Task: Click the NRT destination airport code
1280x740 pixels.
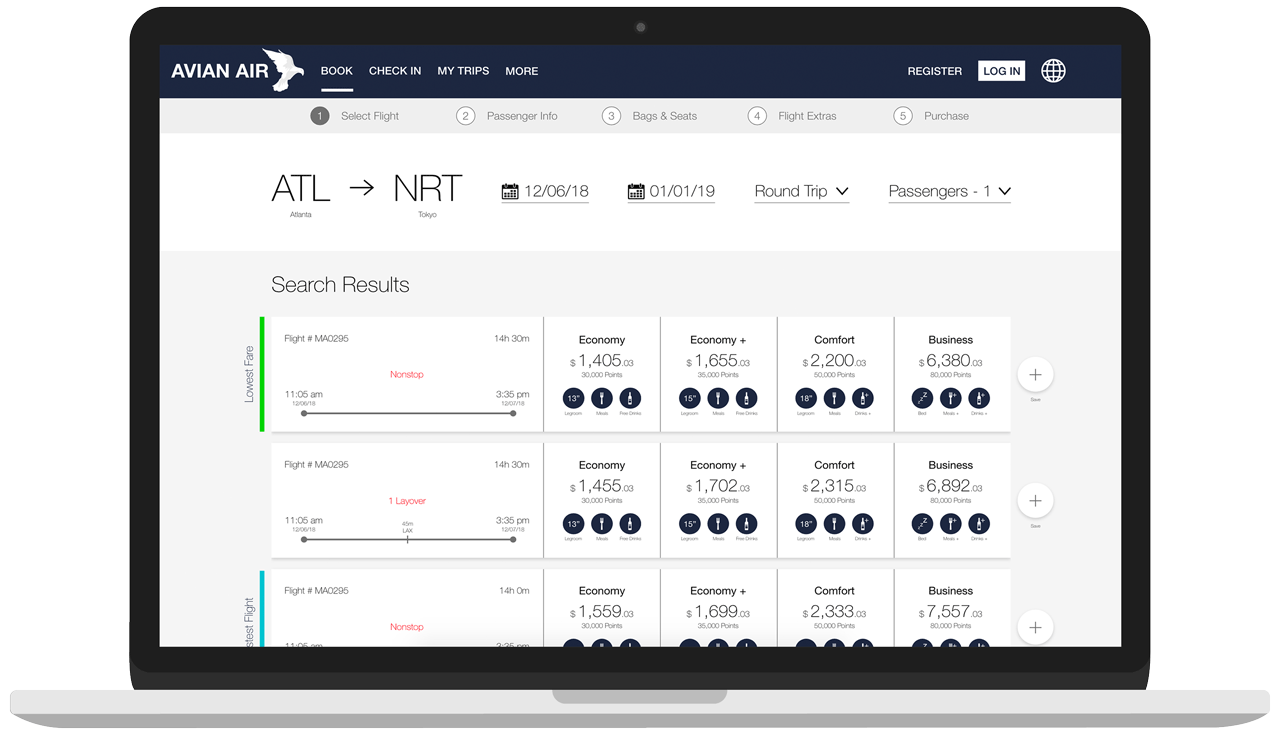Action: (428, 188)
